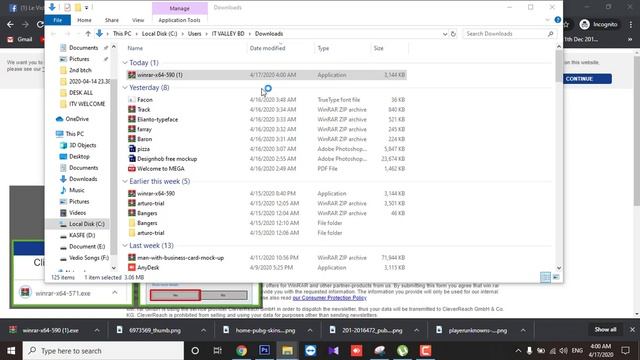Select the Track ZIP archive icon
Screen dimensions: 640x360
[132, 109]
